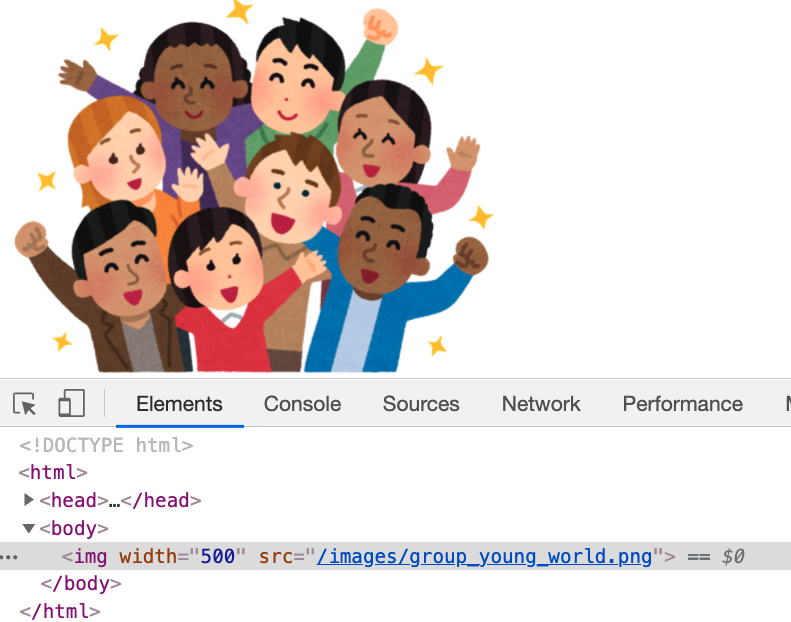Select the closing body tag line

[x=81, y=583]
